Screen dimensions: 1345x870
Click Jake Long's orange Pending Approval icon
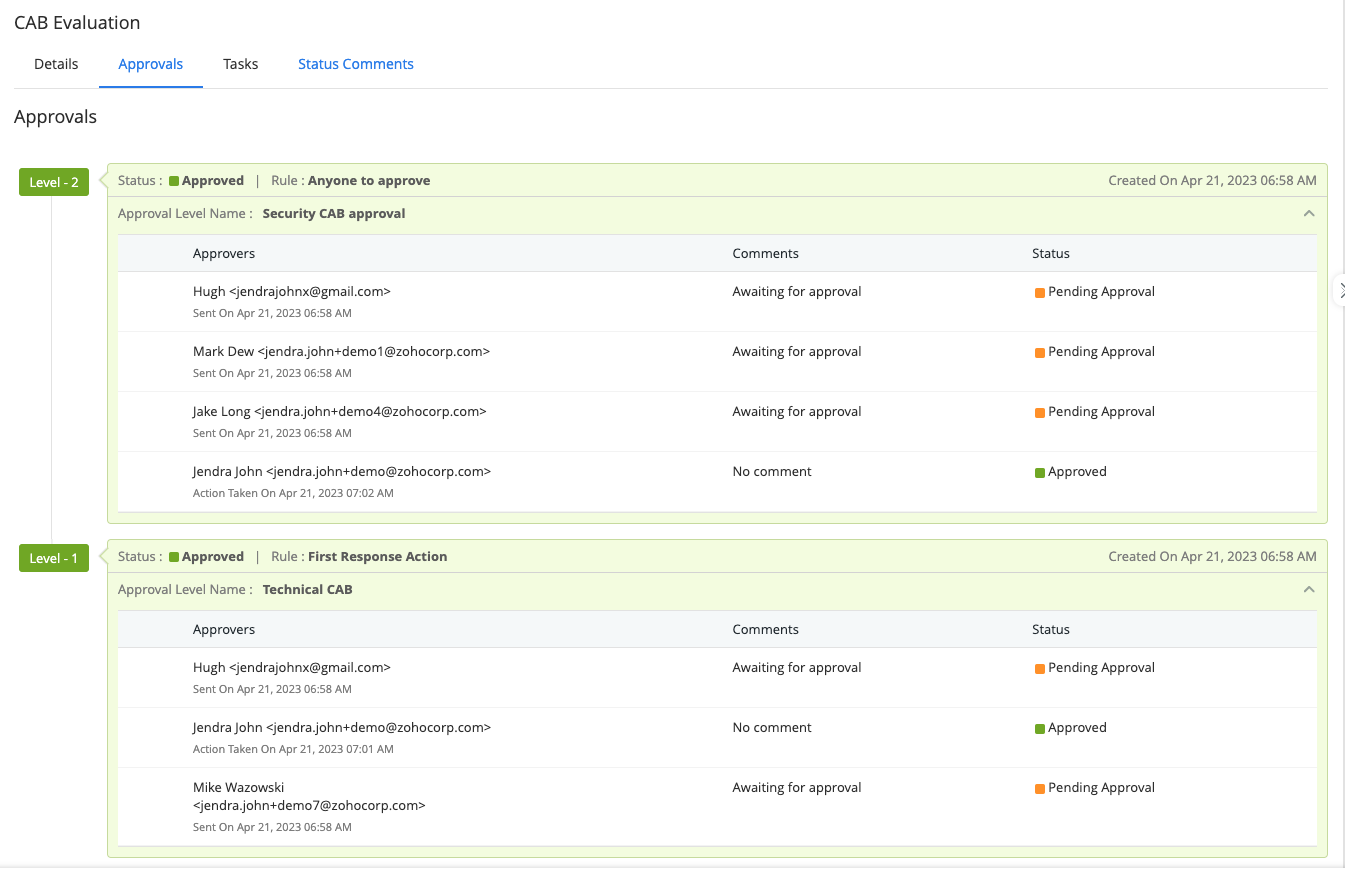(1040, 412)
